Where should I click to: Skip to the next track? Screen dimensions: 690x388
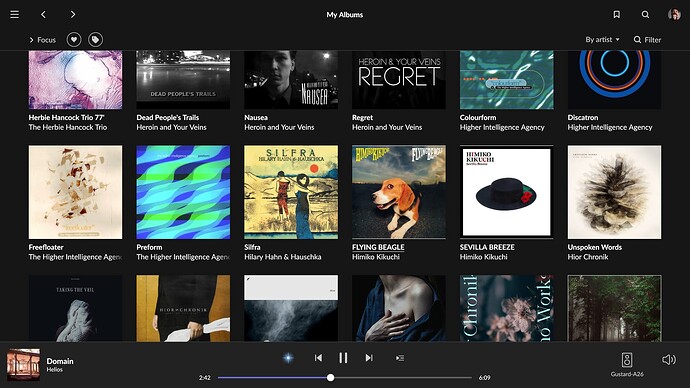click(x=369, y=358)
